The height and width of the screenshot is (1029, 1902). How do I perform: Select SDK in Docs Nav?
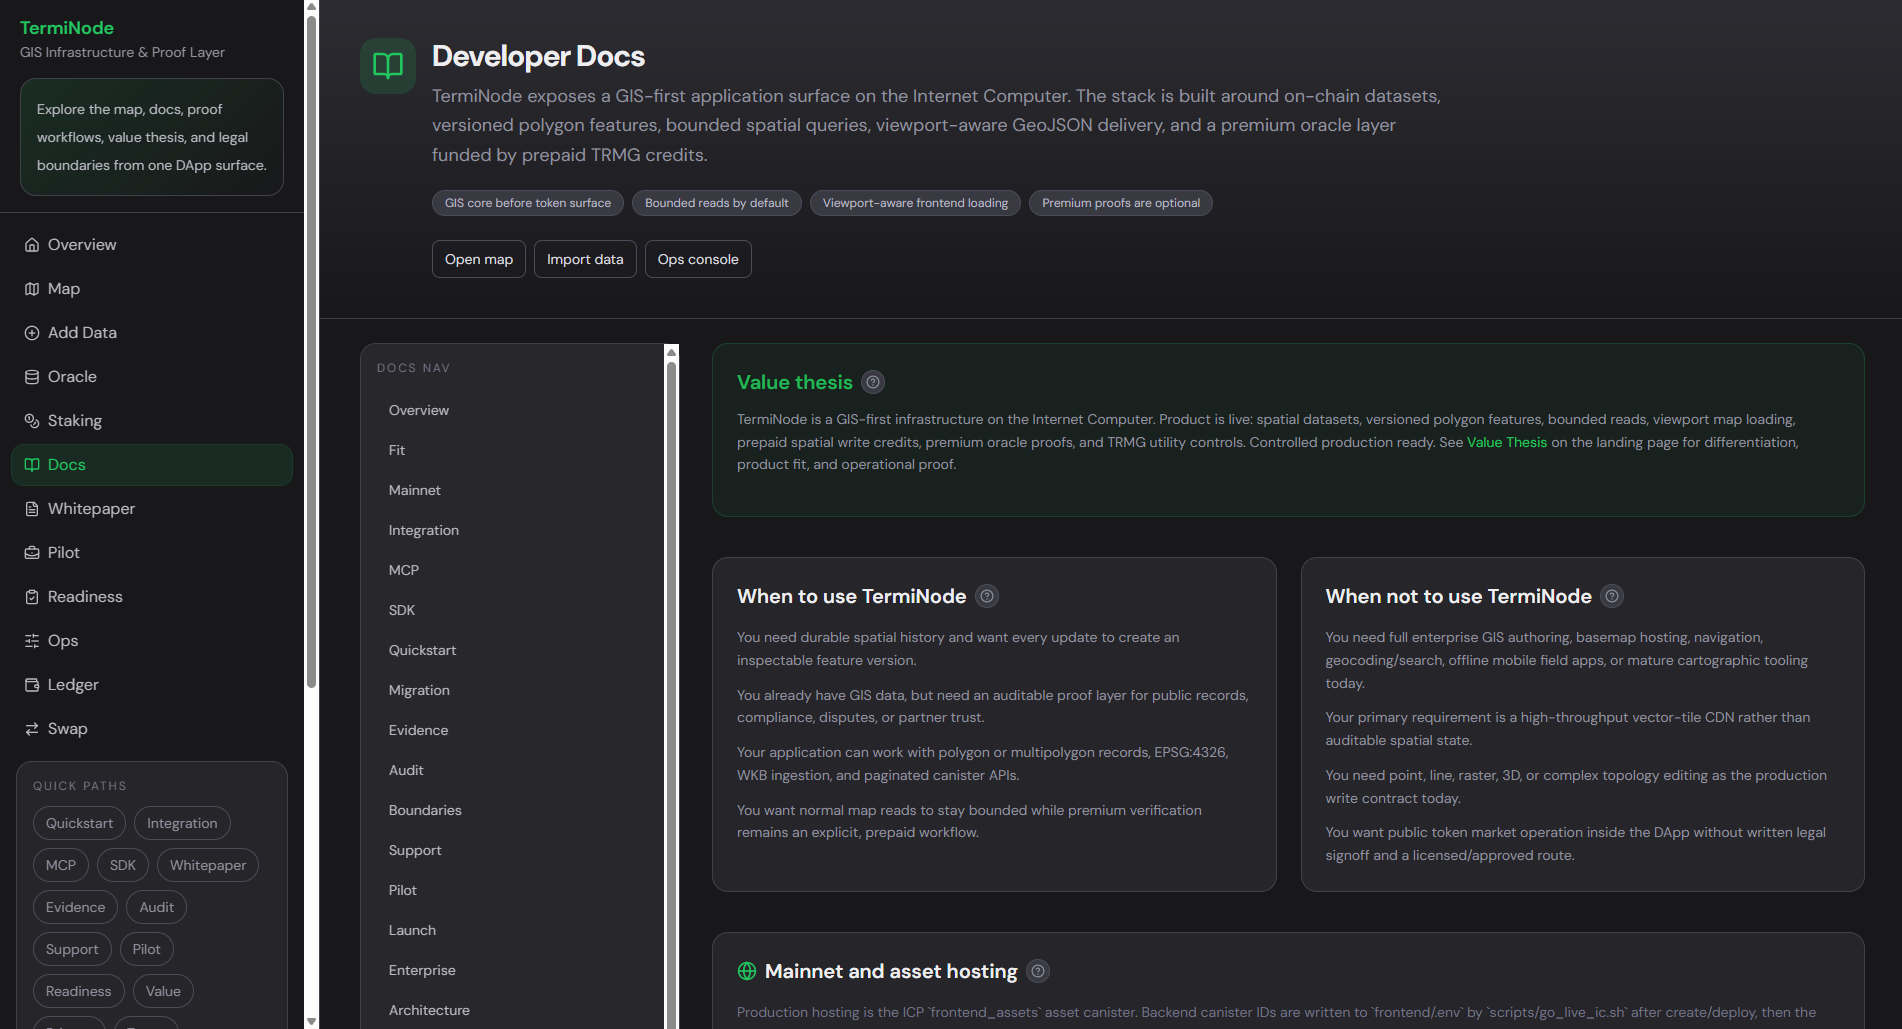512,610
